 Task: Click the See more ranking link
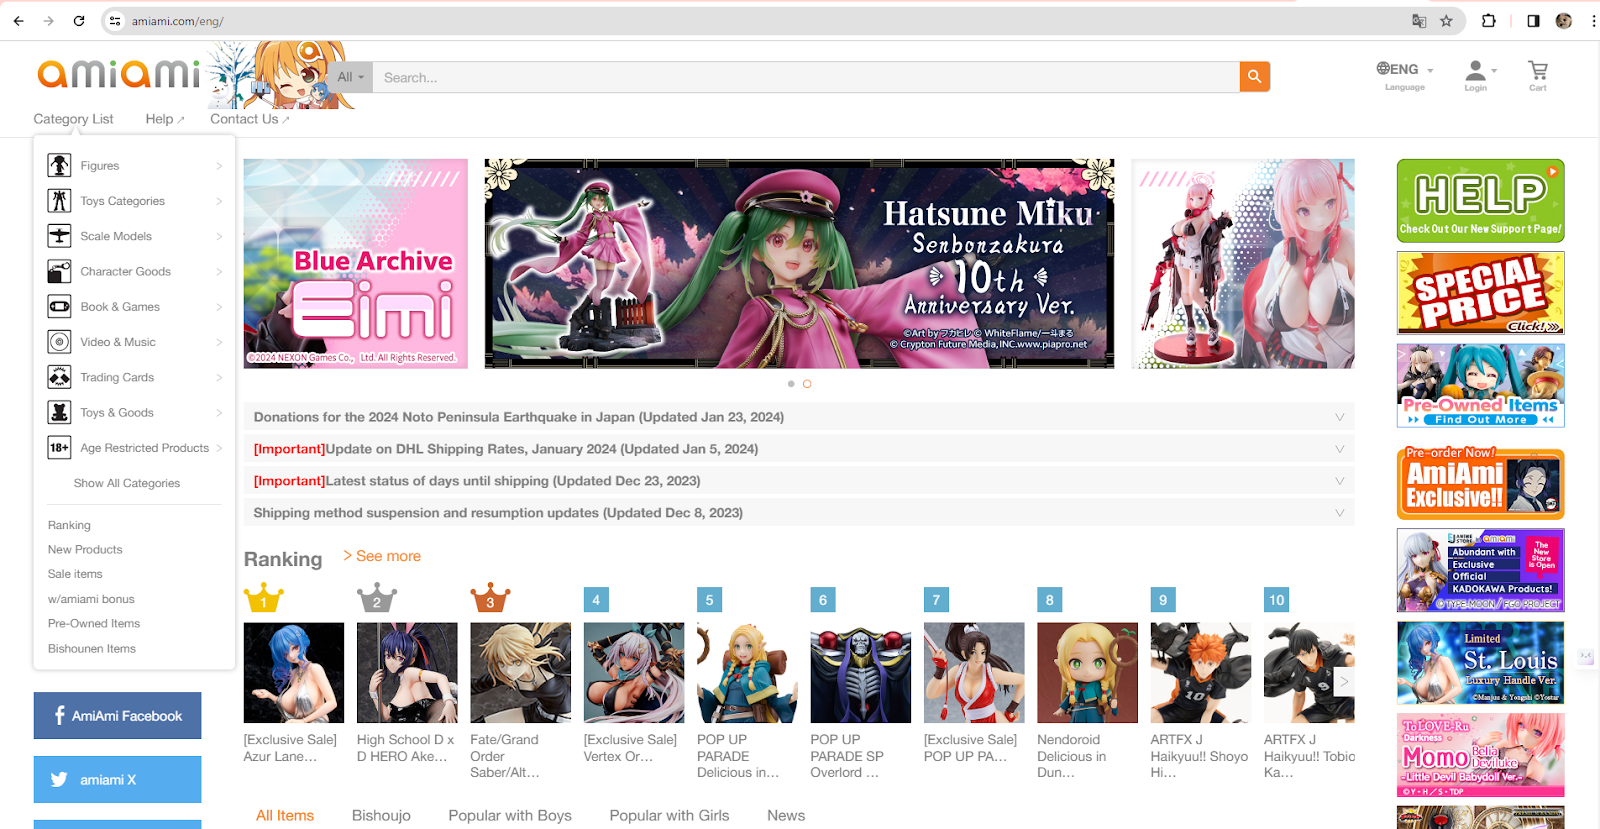[x=382, y=556]
